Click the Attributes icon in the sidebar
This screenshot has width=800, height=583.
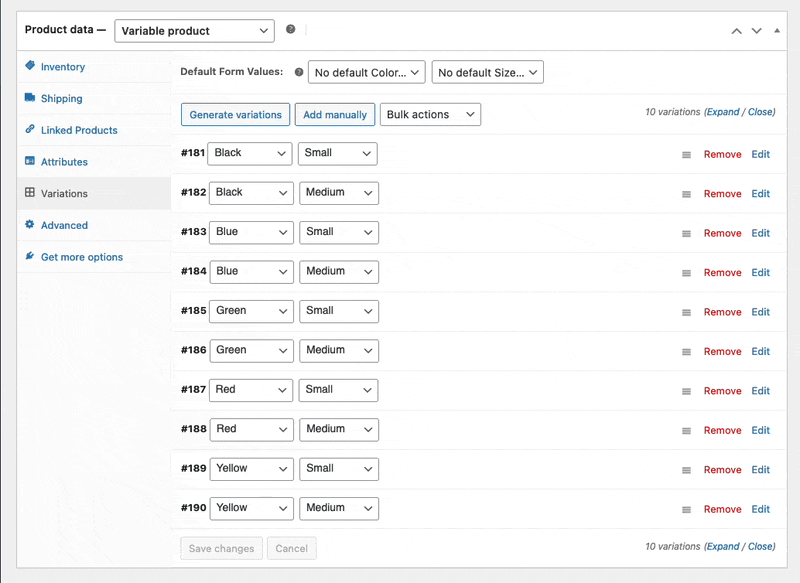click(x=30, y=161)
